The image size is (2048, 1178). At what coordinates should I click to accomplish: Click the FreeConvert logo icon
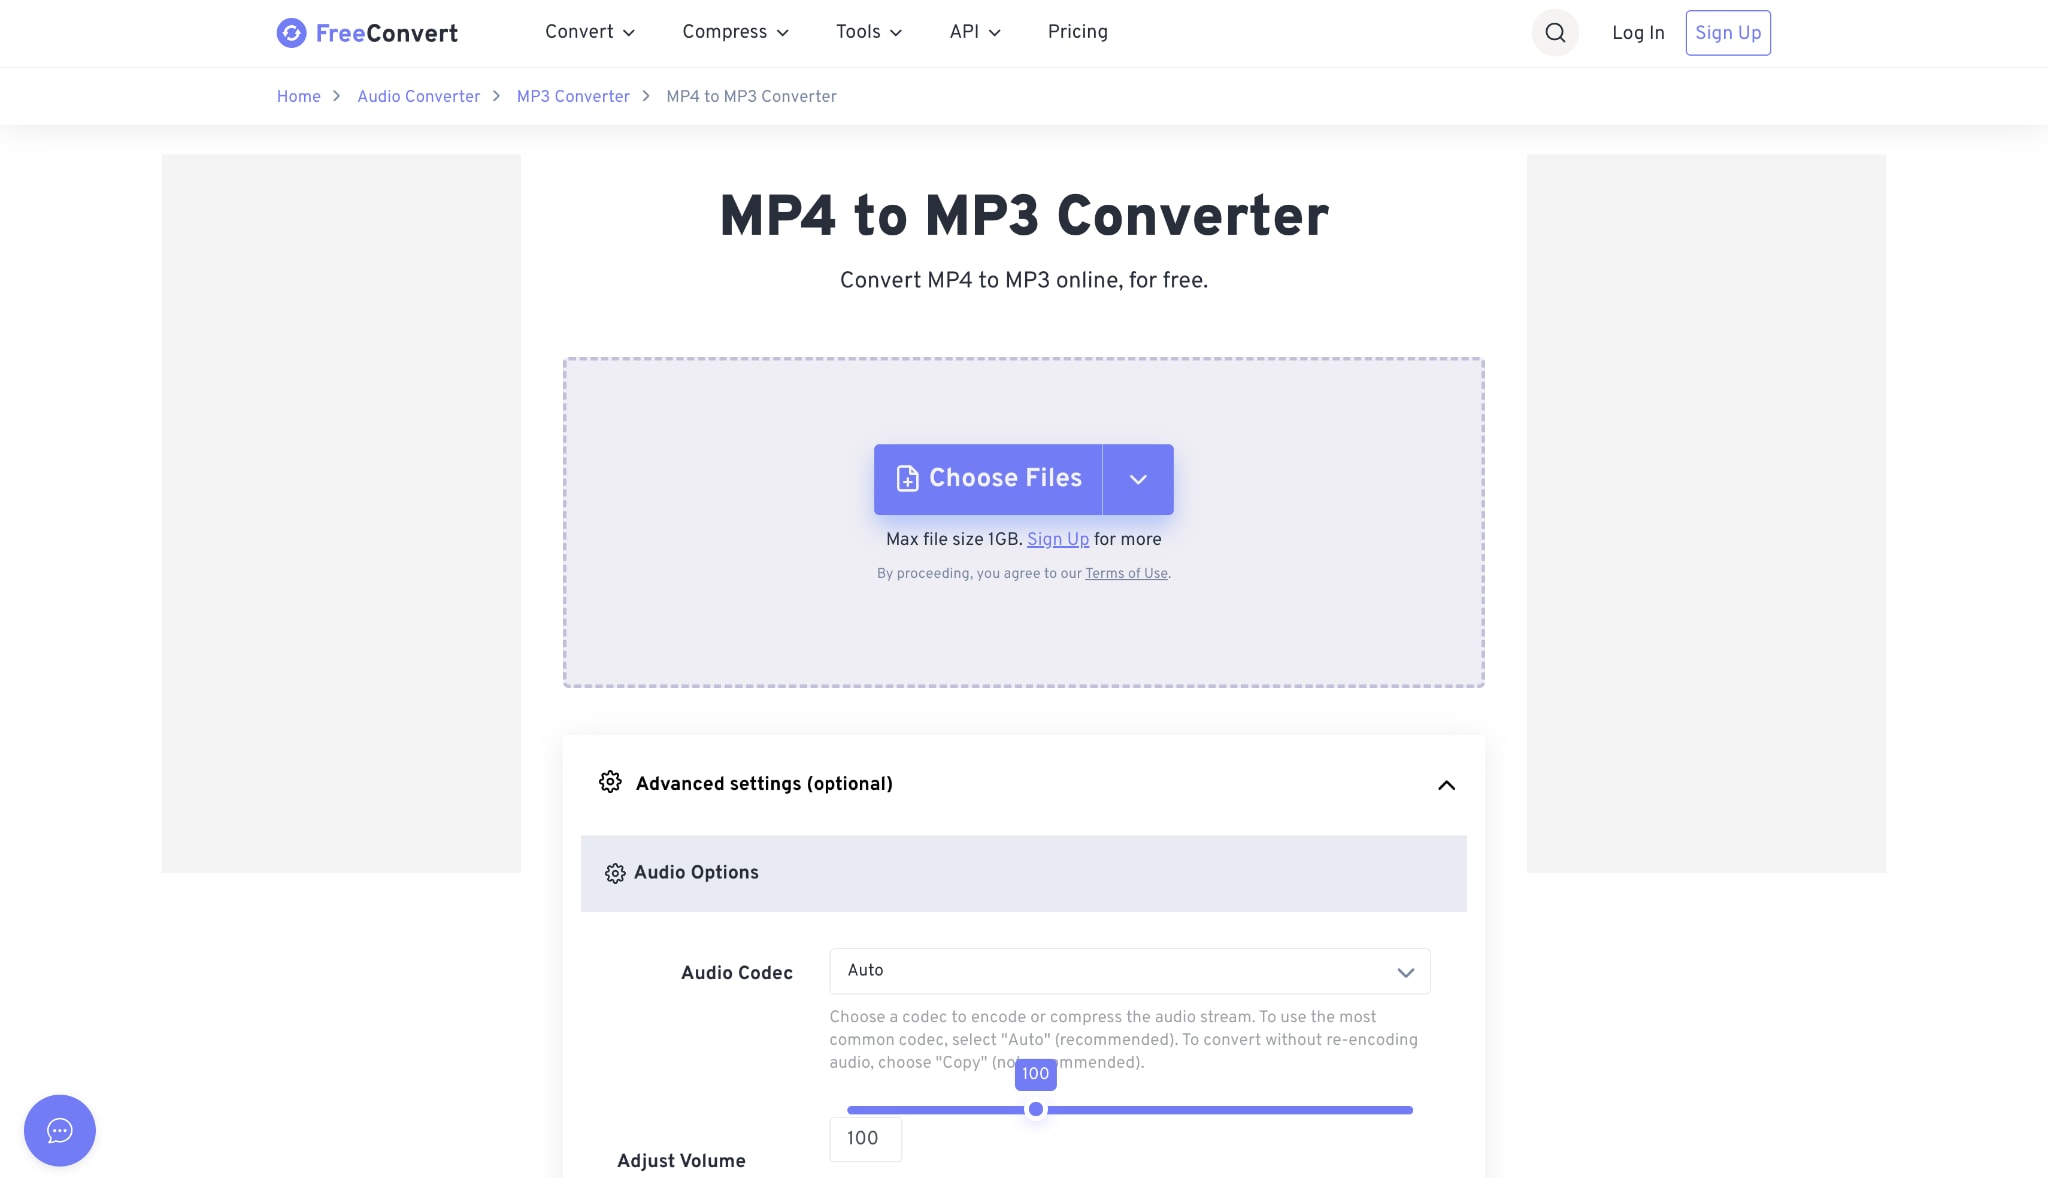click(x=291, y=33)
